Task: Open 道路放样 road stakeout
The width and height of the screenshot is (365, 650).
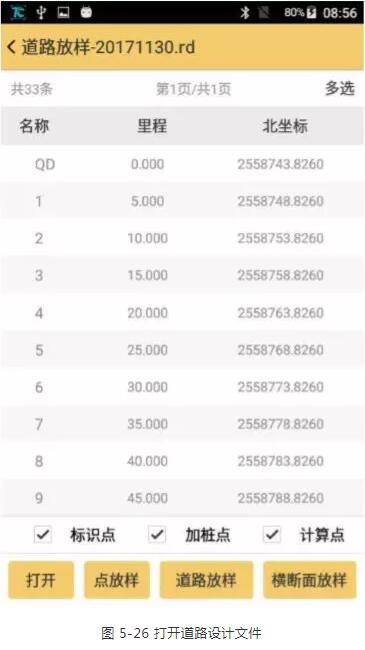Action: coord(206,580)
